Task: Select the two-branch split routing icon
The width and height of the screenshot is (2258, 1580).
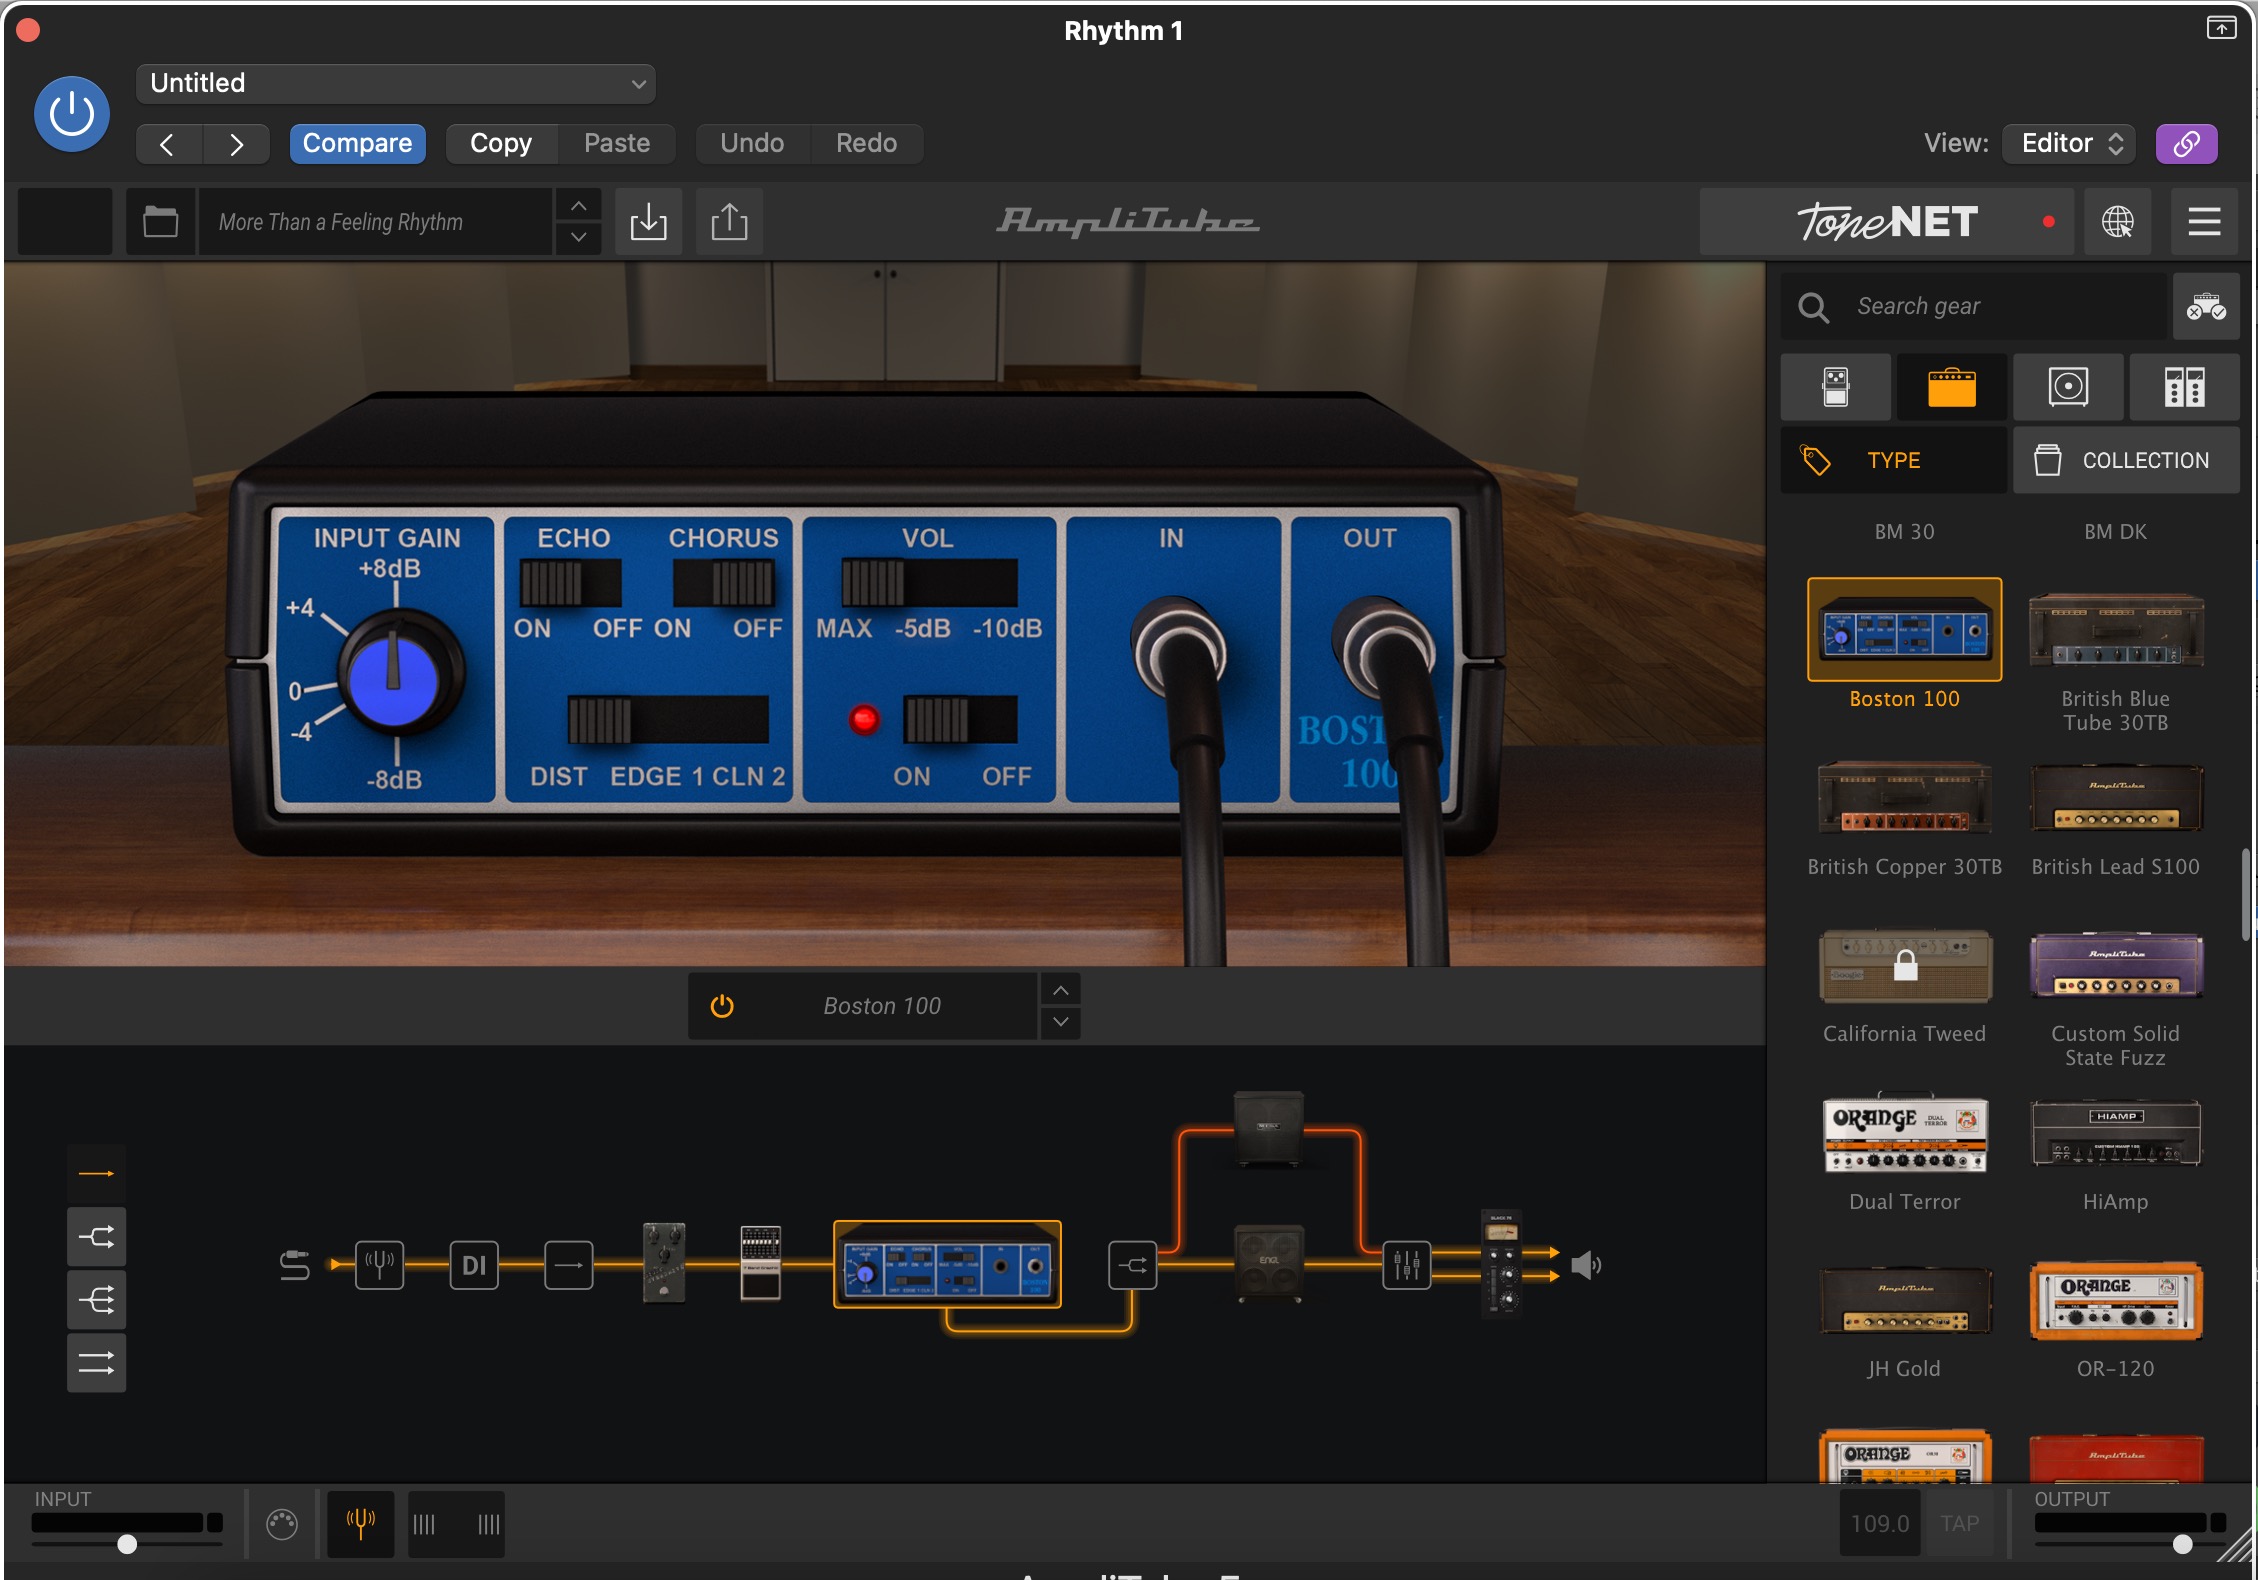Action: 96,1237
